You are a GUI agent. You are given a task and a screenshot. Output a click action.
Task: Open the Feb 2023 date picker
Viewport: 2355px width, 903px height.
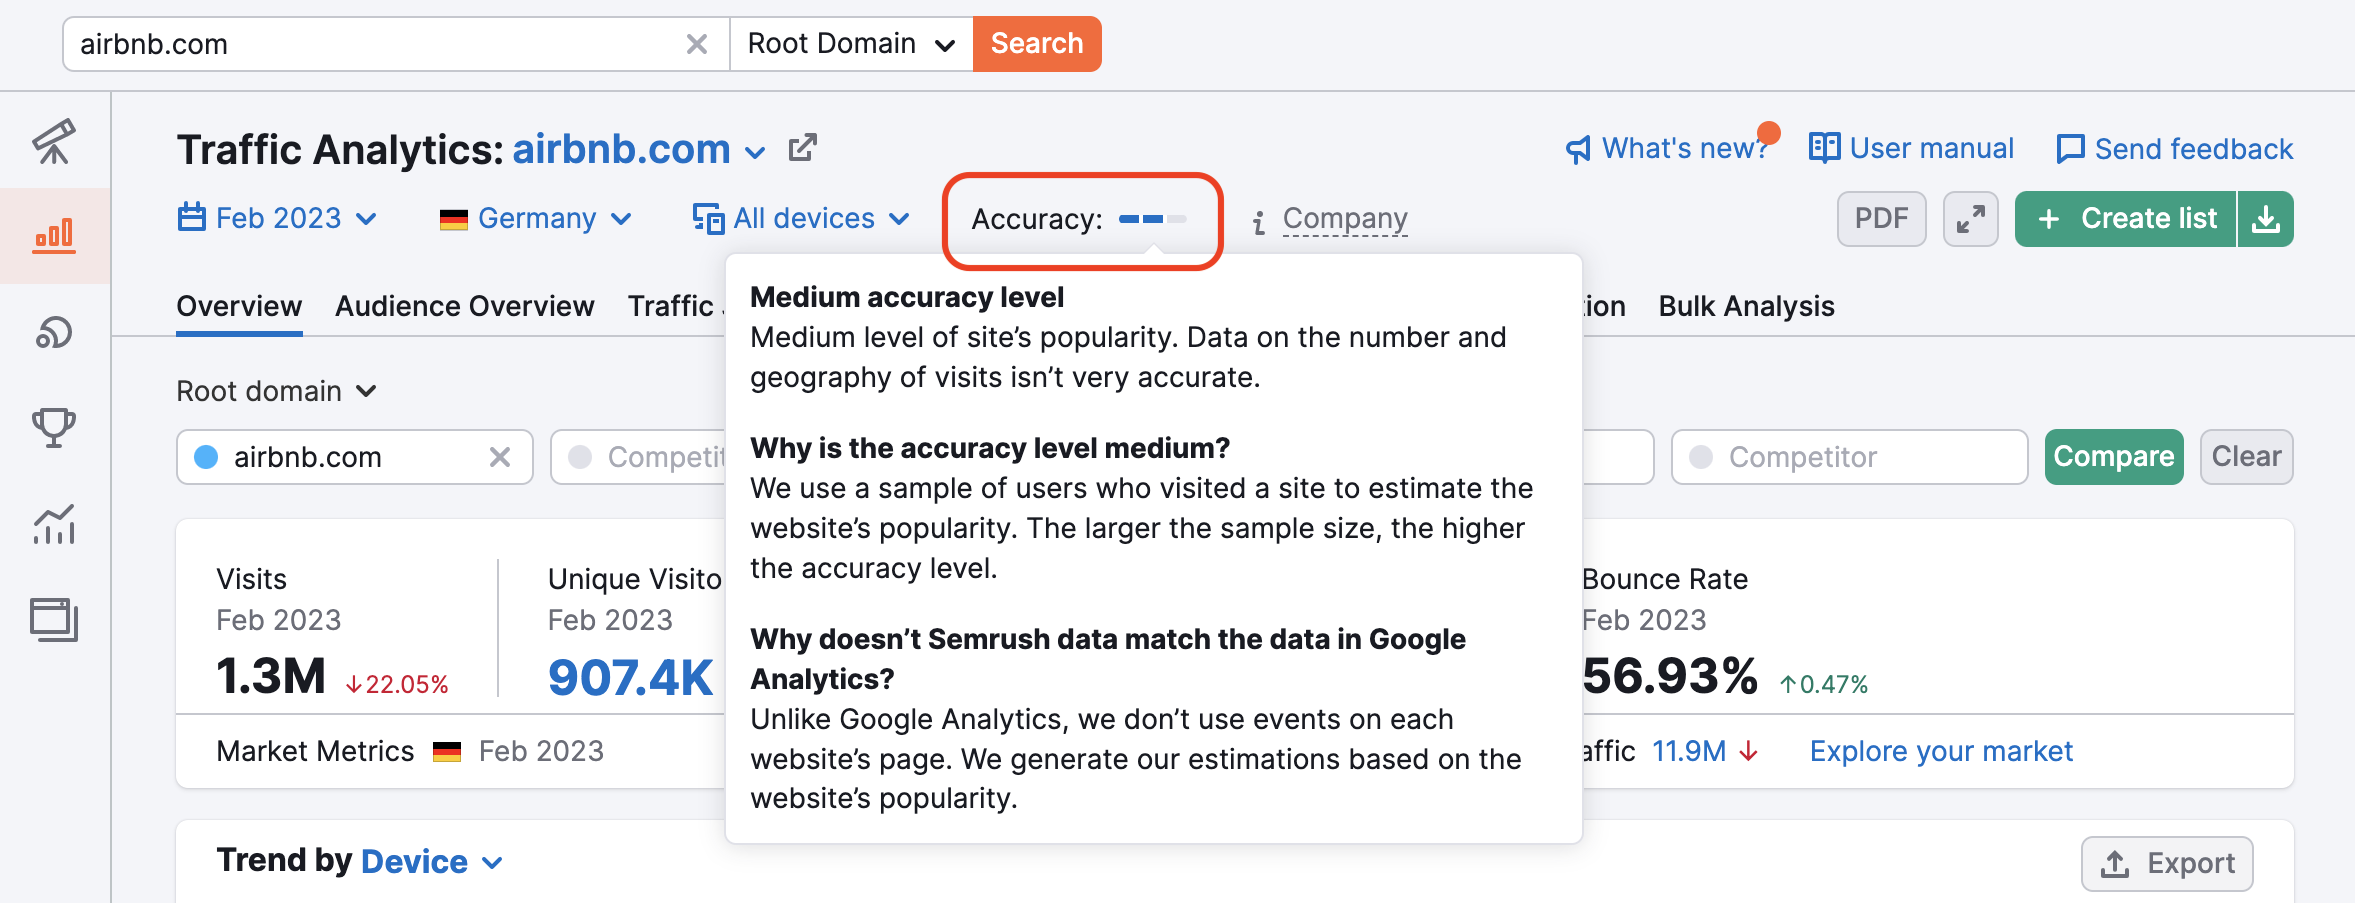(277, 218)
